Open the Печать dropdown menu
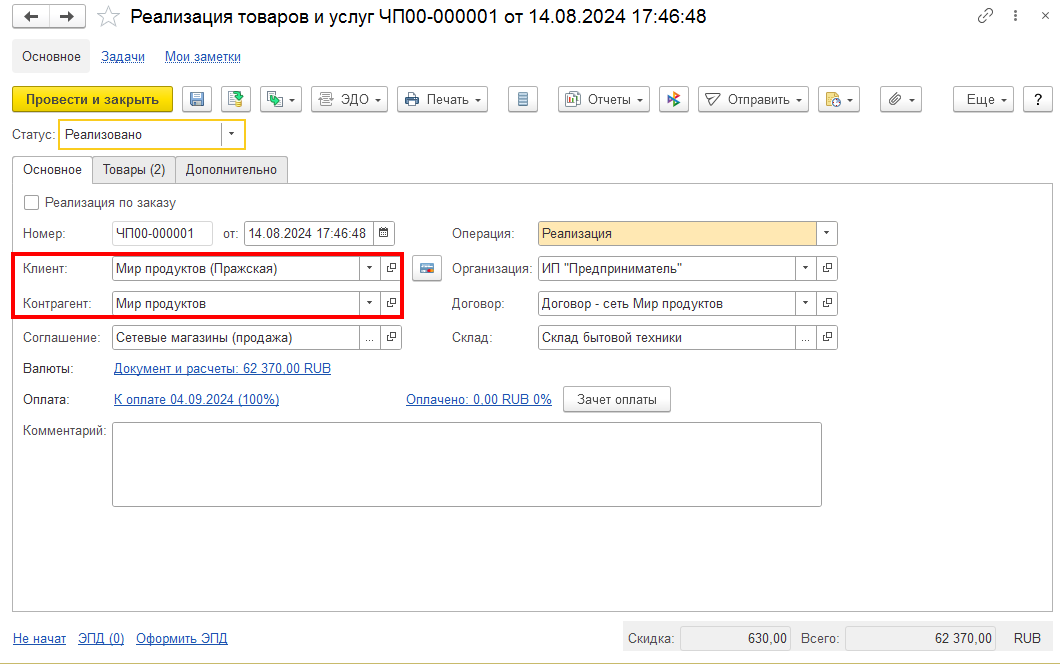 coord(442,99)
